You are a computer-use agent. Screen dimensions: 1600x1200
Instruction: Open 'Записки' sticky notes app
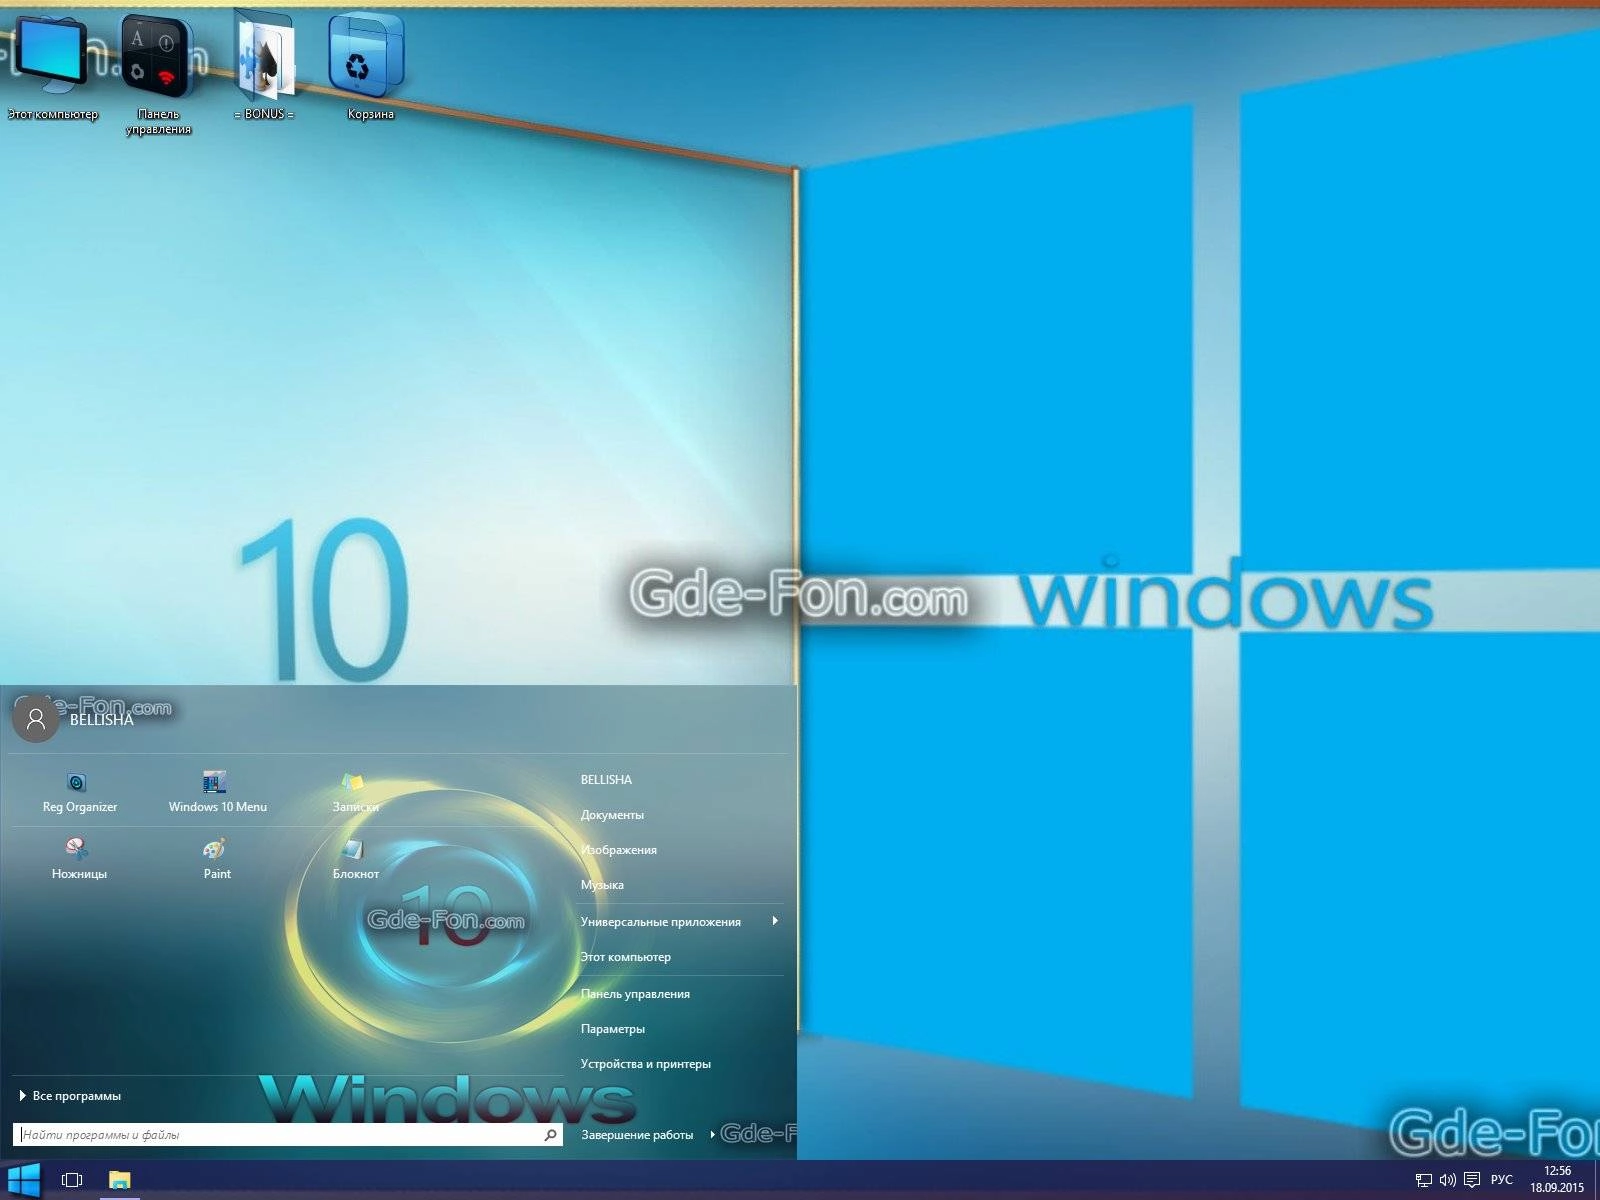(x=355, y=792)
